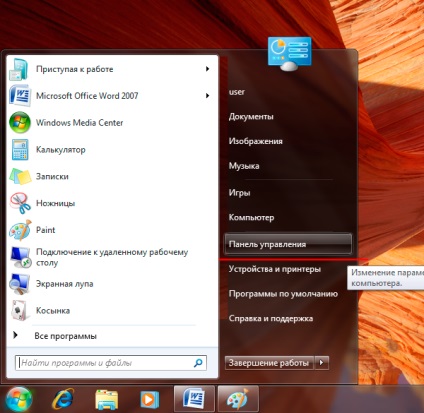
Task: Click the Косынка label
Action: [x=53, y=311]
